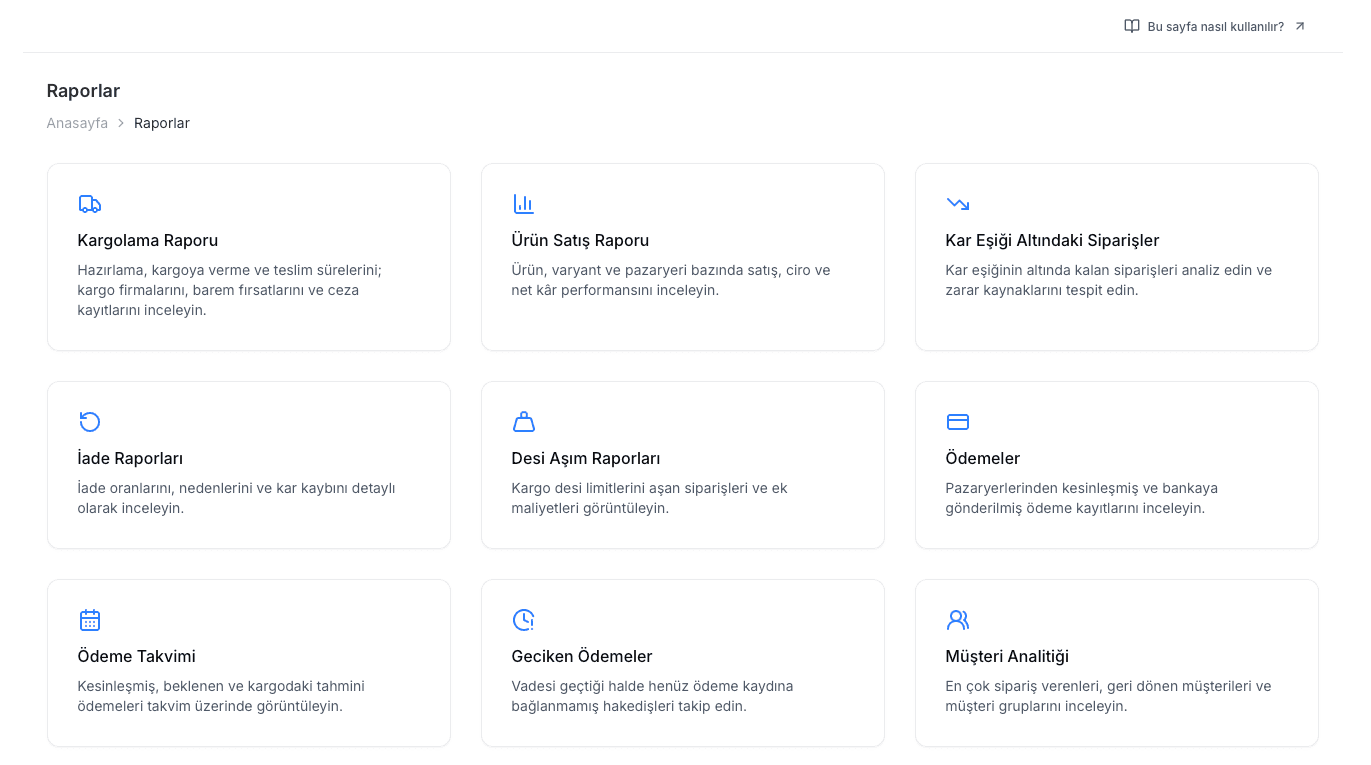Click the Raporlar breadcrumb item

(162, 123)
